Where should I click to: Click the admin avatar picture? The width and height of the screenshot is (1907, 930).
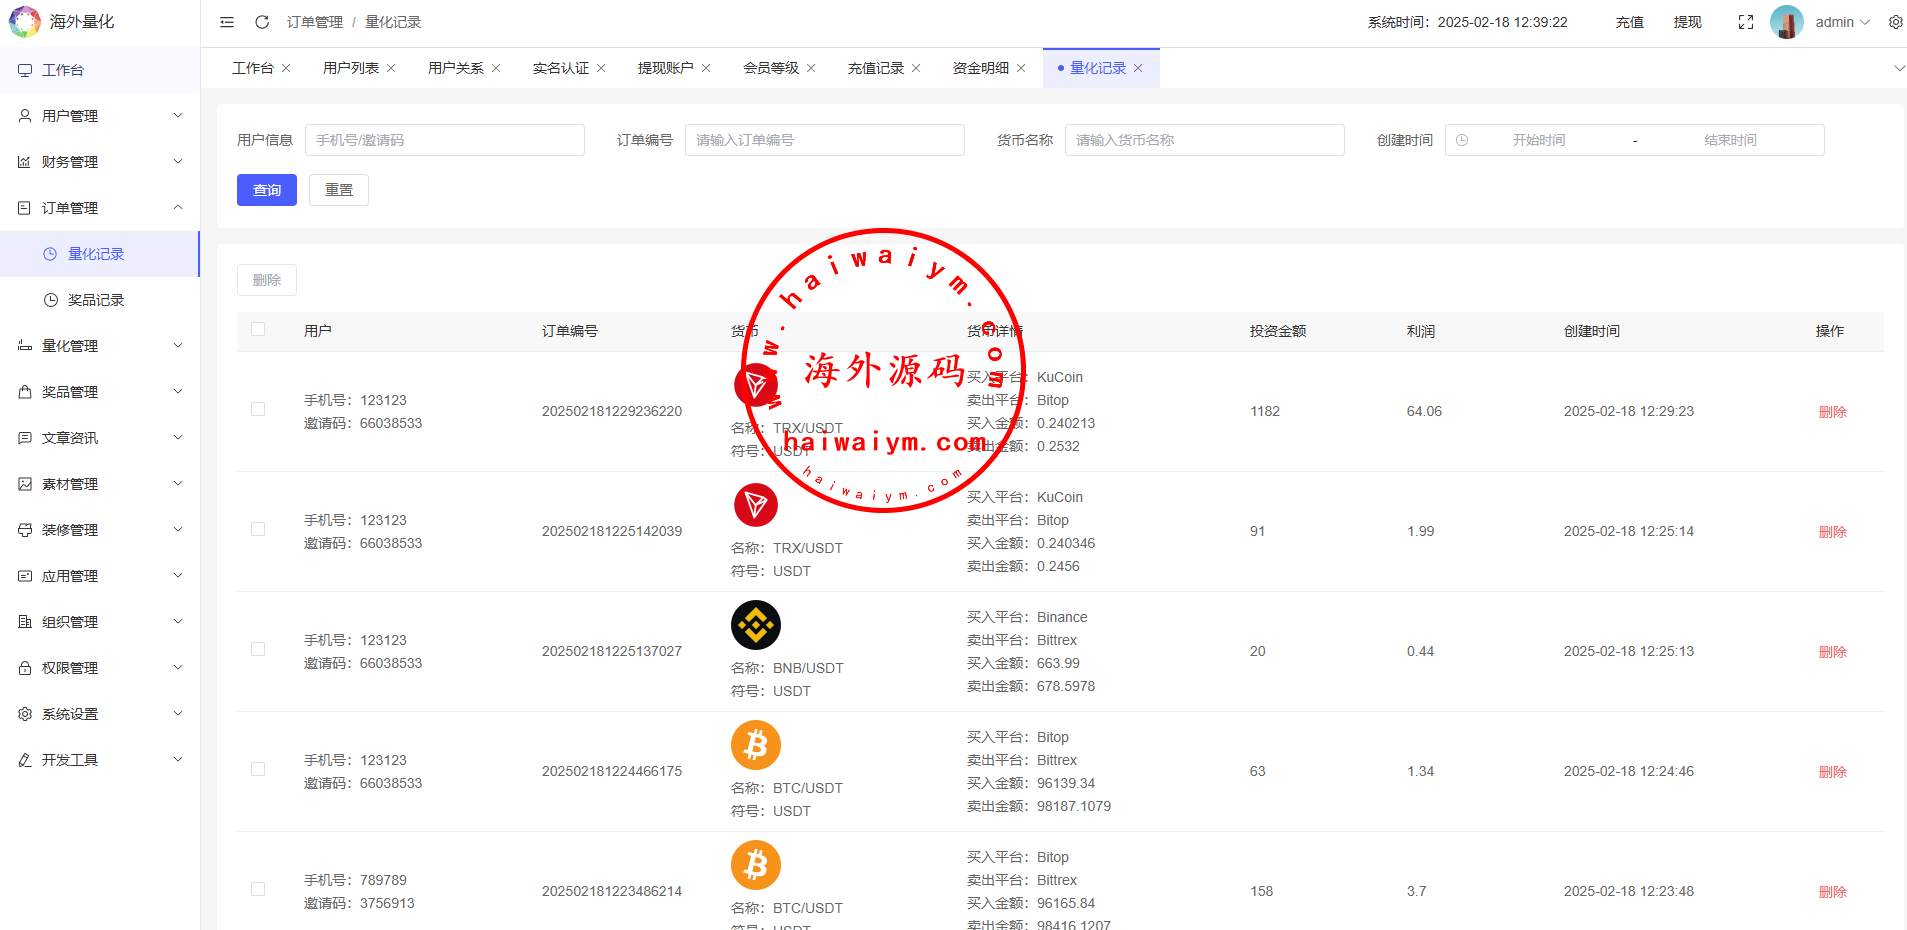(1786, 22)
